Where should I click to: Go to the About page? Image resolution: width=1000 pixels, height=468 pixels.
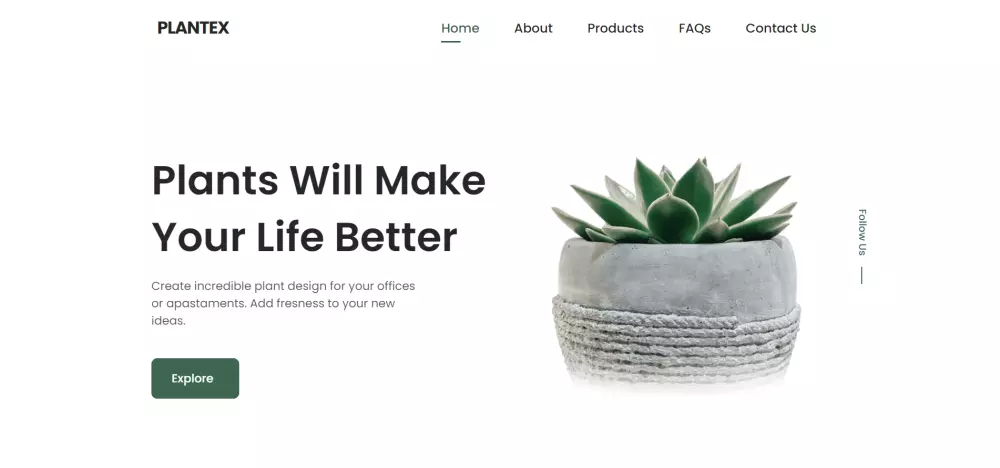(533, 28)
